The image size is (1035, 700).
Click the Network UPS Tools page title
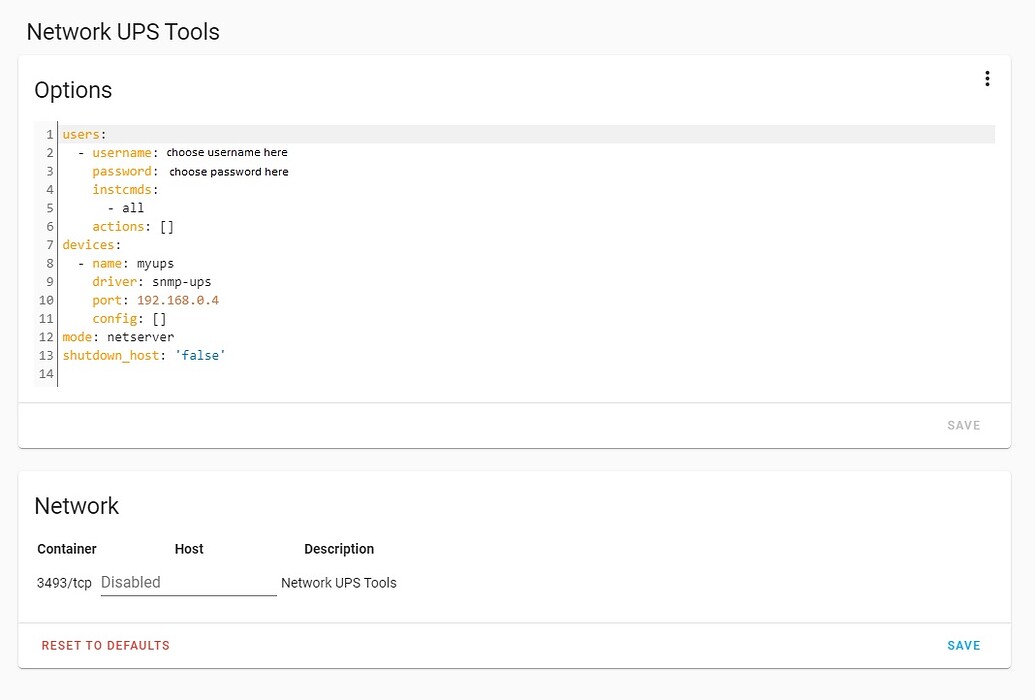click(122, 31)
